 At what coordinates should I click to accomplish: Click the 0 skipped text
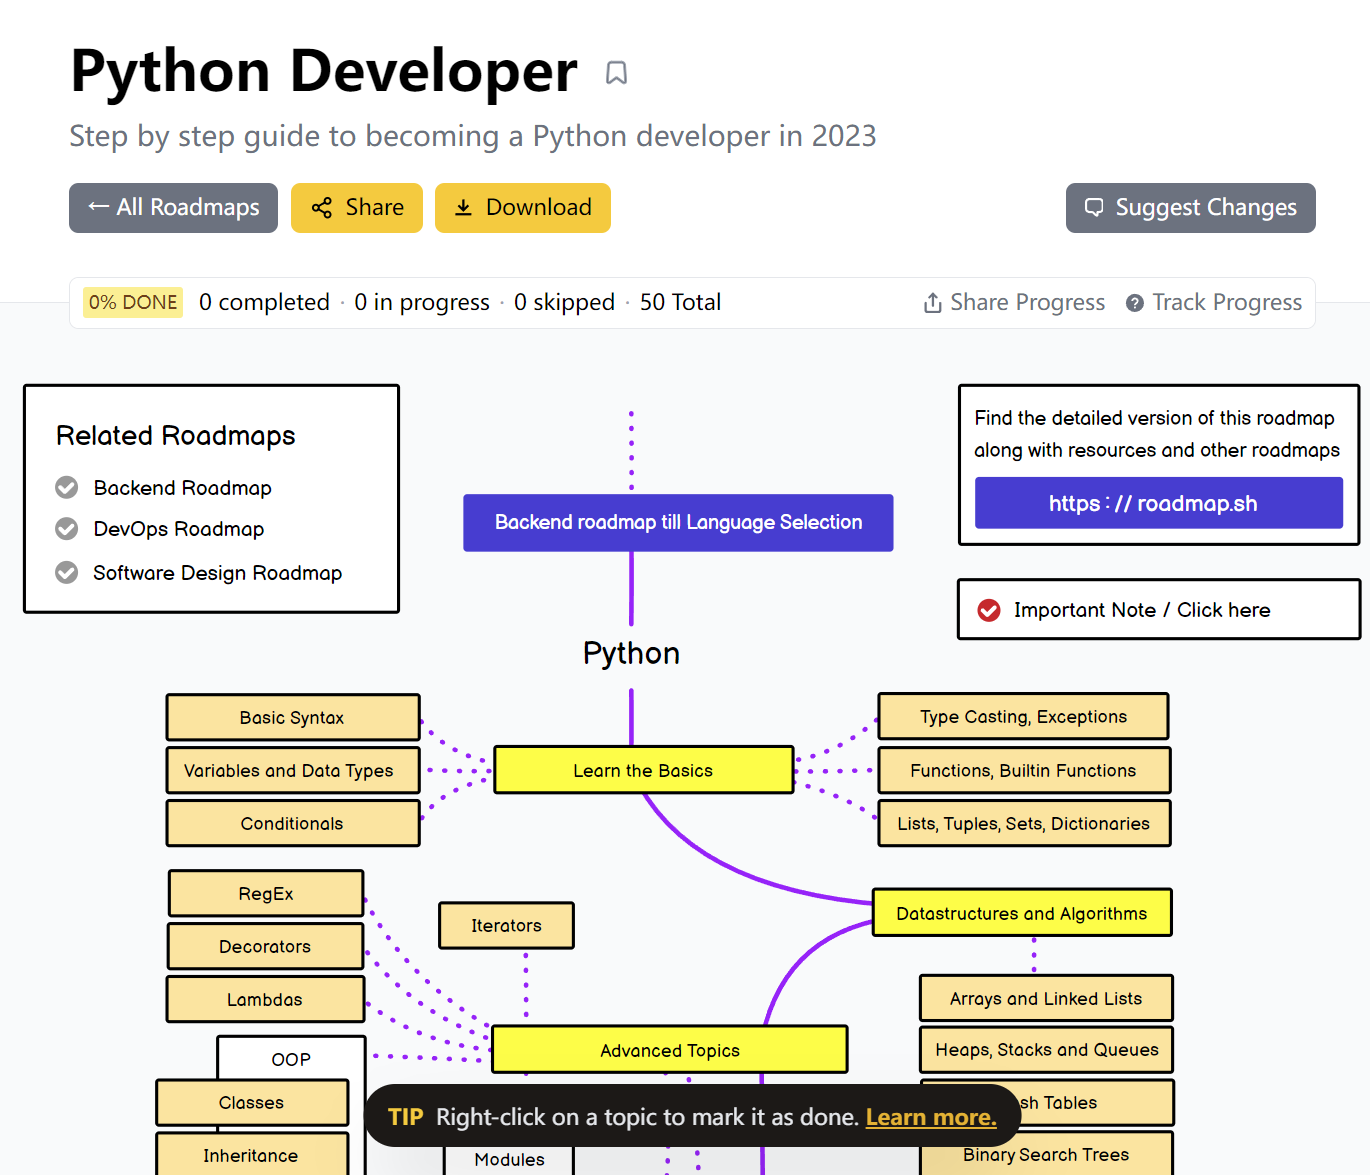pyautogui.click(x=564, y=303)
